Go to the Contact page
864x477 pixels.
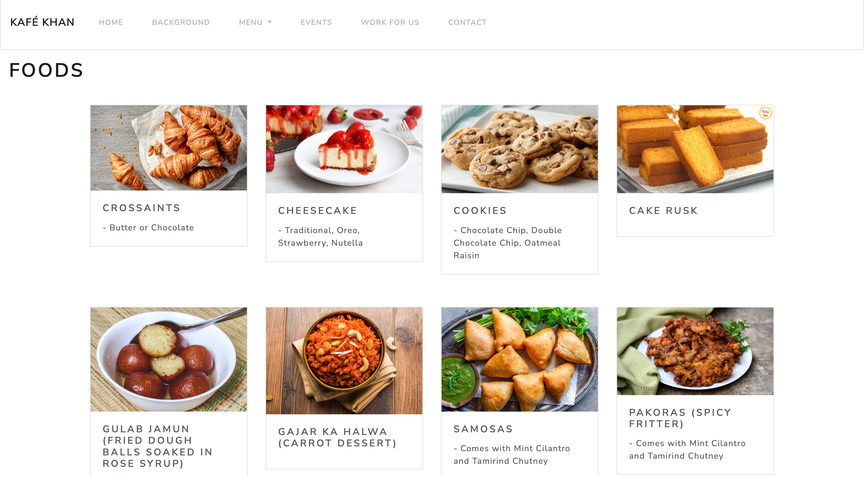point(467,23)
